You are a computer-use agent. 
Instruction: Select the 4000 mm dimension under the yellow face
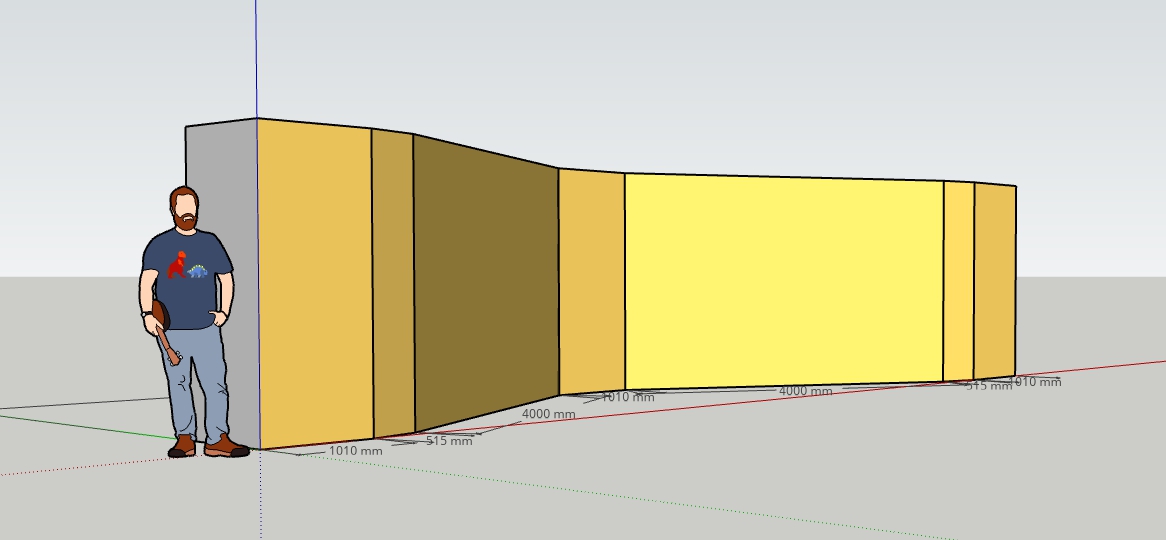(805, 391)
